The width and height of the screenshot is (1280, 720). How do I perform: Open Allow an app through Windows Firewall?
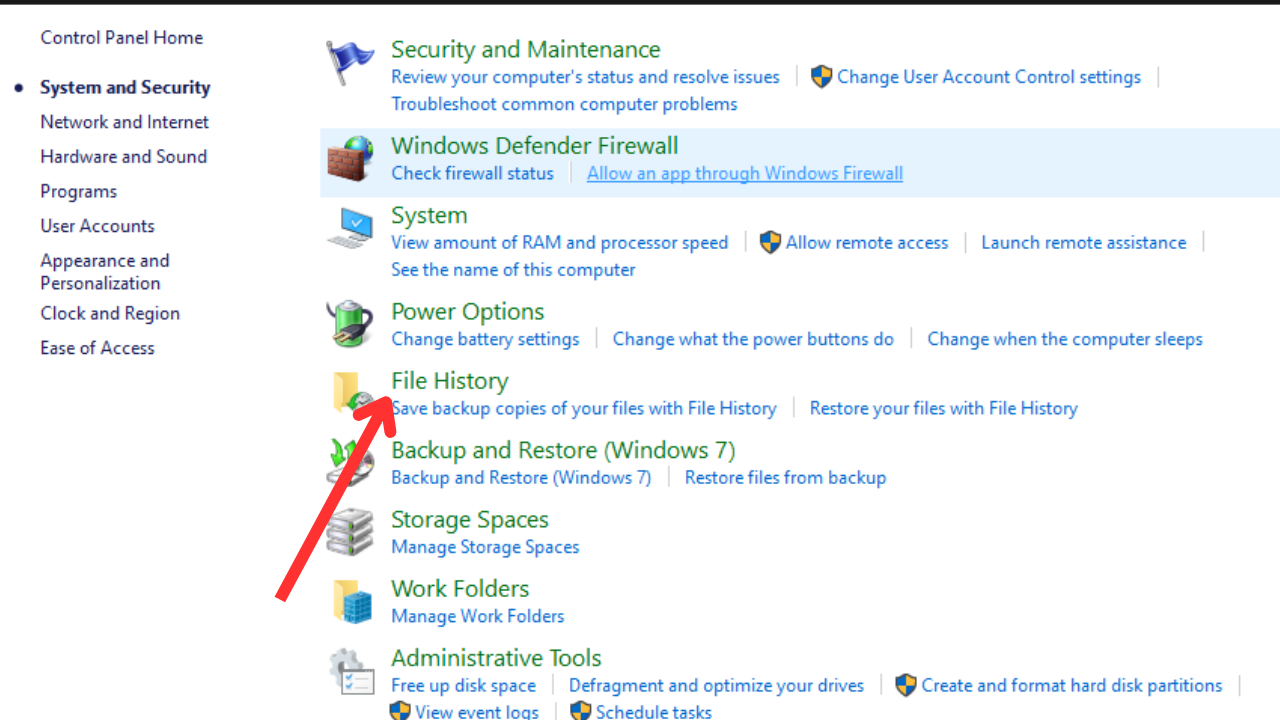click(745, 173)
